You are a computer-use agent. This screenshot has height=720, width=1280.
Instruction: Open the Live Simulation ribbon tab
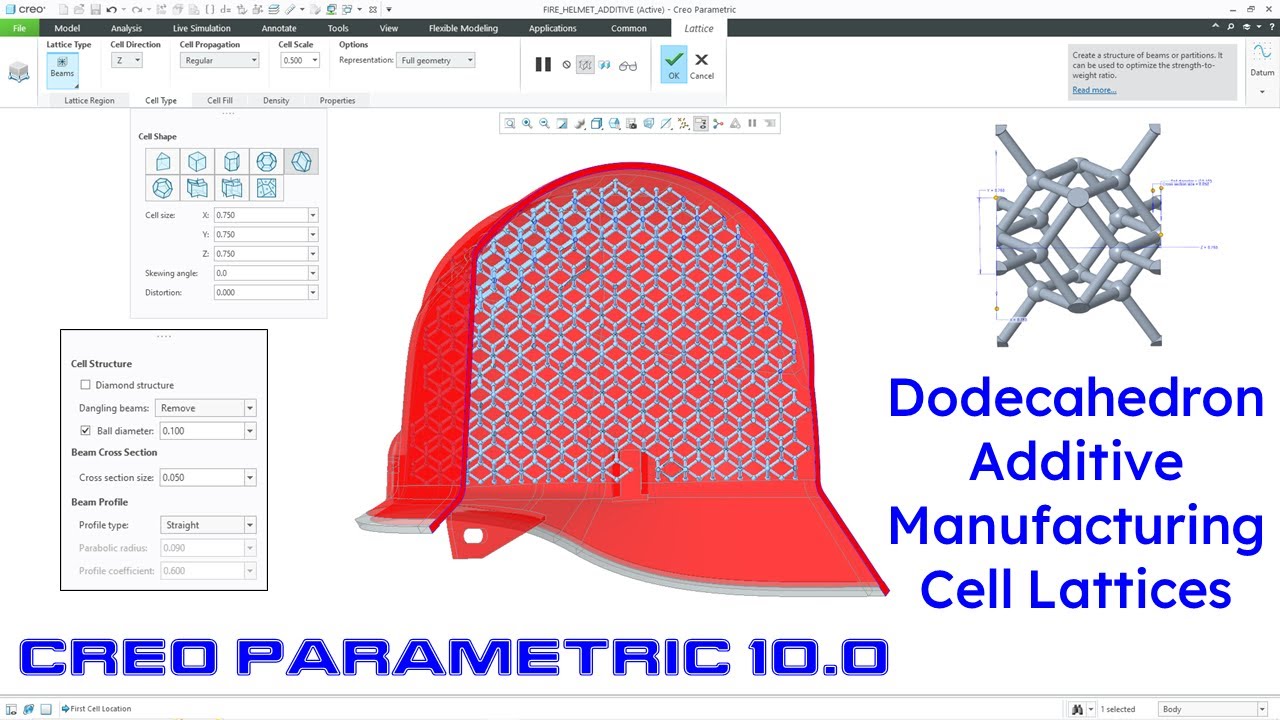point(201,28)
